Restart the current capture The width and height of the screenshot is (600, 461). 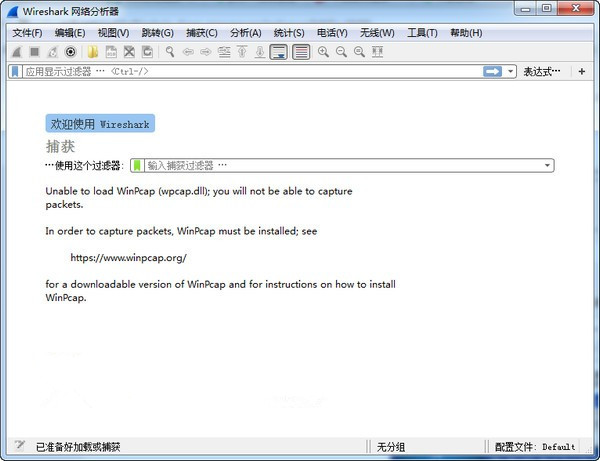[52, 52]
